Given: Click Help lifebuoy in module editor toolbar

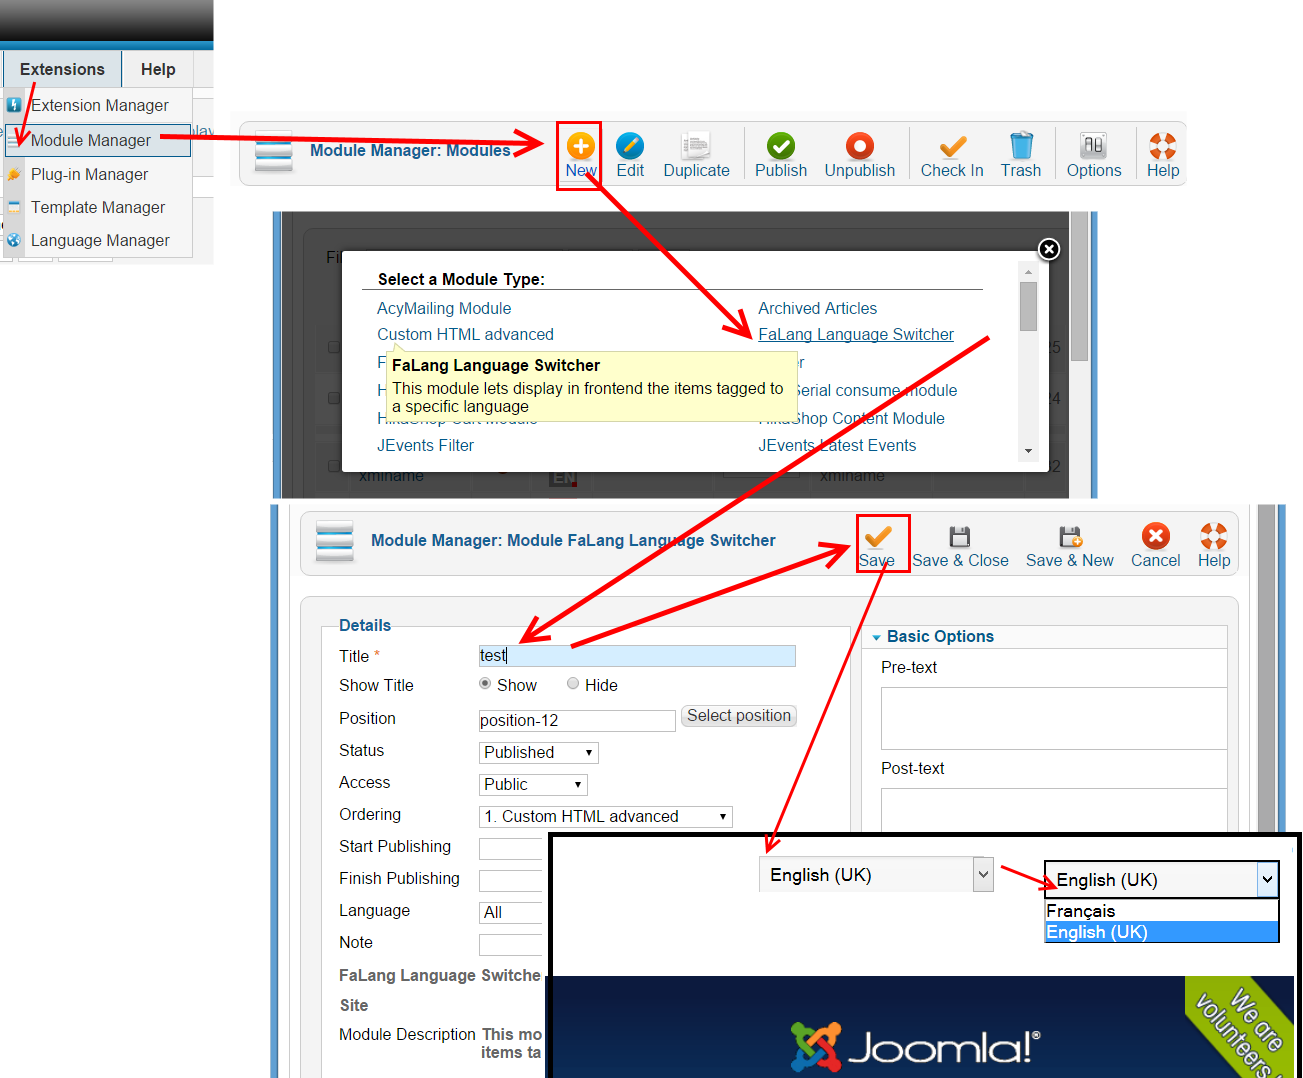Looking at the screenshot, I should 1214,536.
